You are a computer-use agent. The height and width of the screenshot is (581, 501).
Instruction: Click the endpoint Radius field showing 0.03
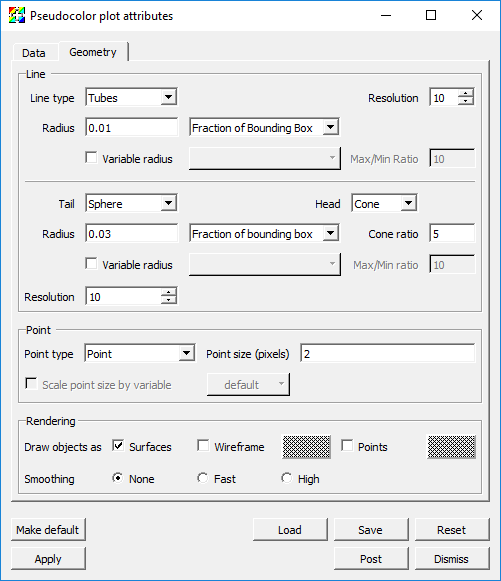pyautogui.click(x=131, y=234)
